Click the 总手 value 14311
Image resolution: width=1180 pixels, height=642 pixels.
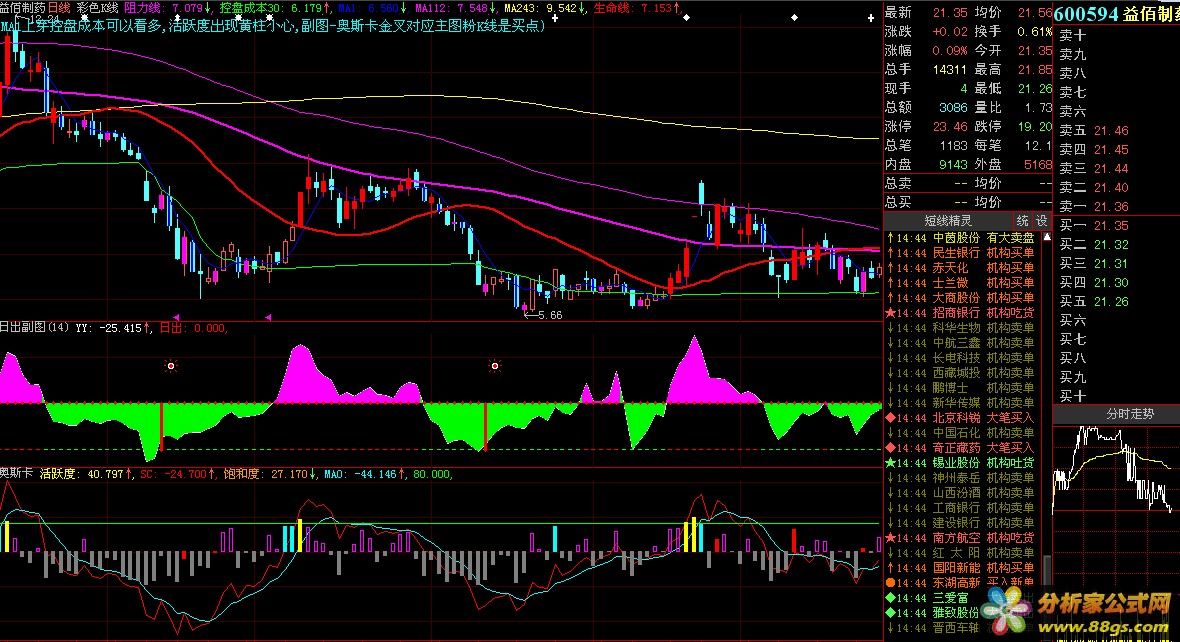pos(949,69)
